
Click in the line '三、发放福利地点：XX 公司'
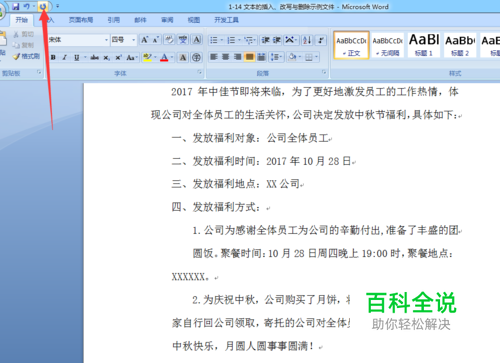pyautogui.click(x=237, y=184)
